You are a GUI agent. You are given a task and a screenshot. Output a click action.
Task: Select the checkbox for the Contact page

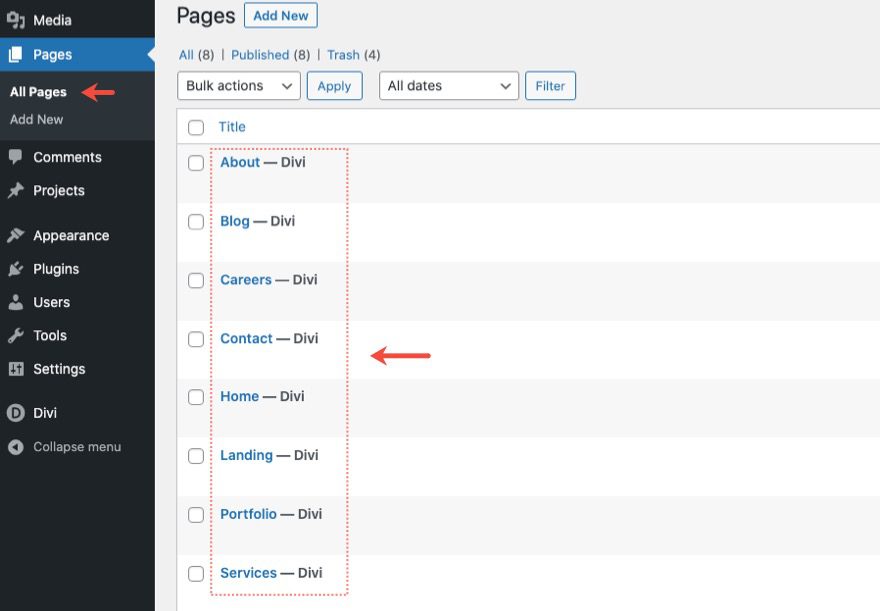(x=196, y=338)
